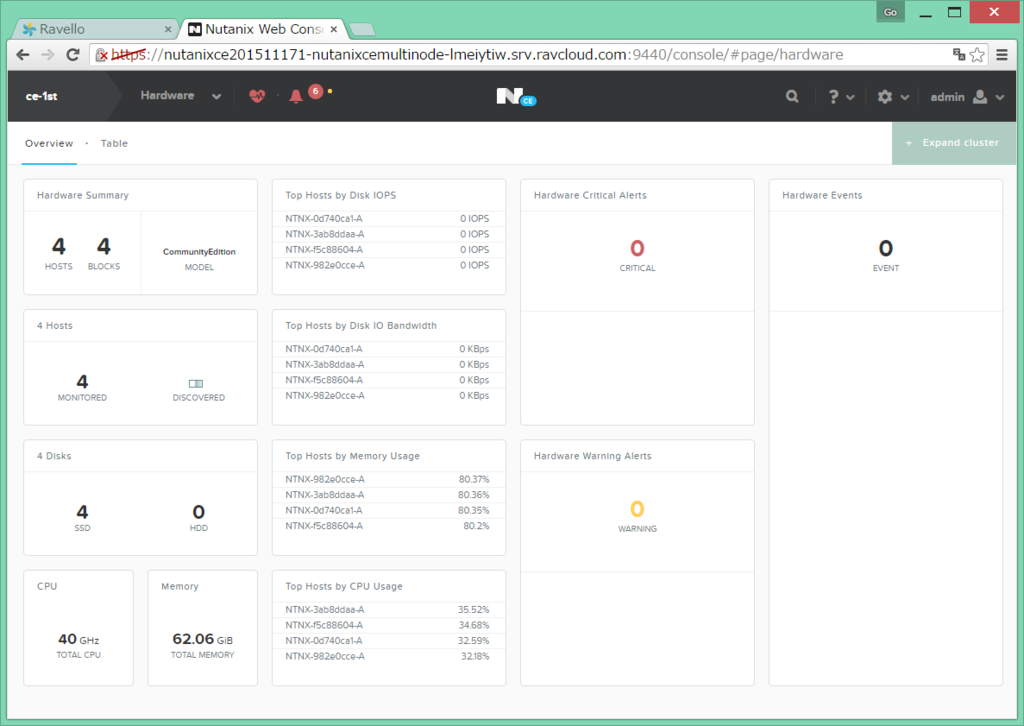Click the address bar URL
The width and height of the screenshot is (1024, 726).
coord(477,55)
